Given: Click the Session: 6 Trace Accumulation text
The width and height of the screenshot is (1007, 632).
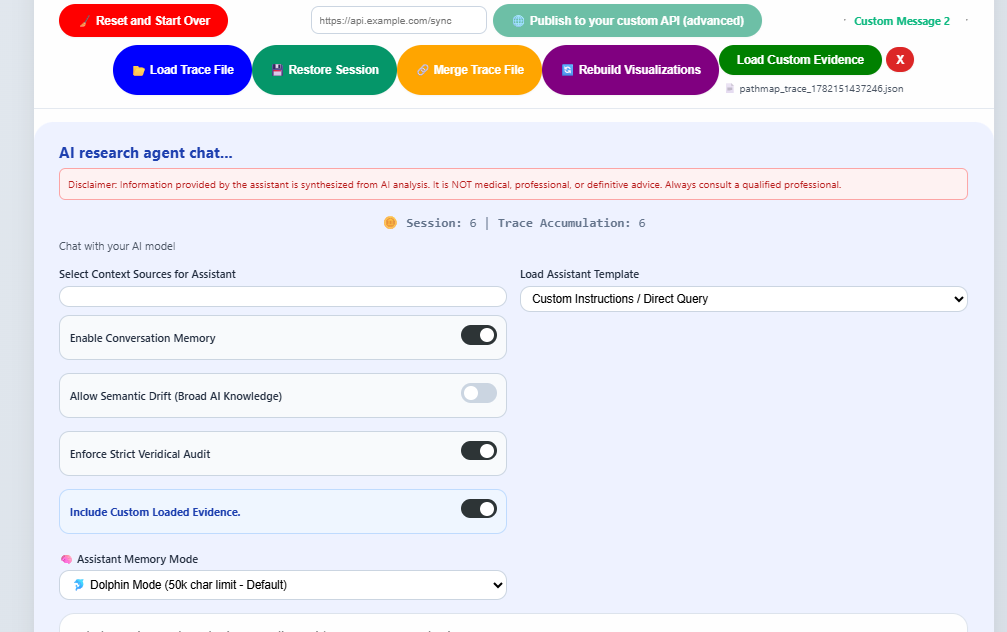Looking at the screenshot, I should pos(525,223).
